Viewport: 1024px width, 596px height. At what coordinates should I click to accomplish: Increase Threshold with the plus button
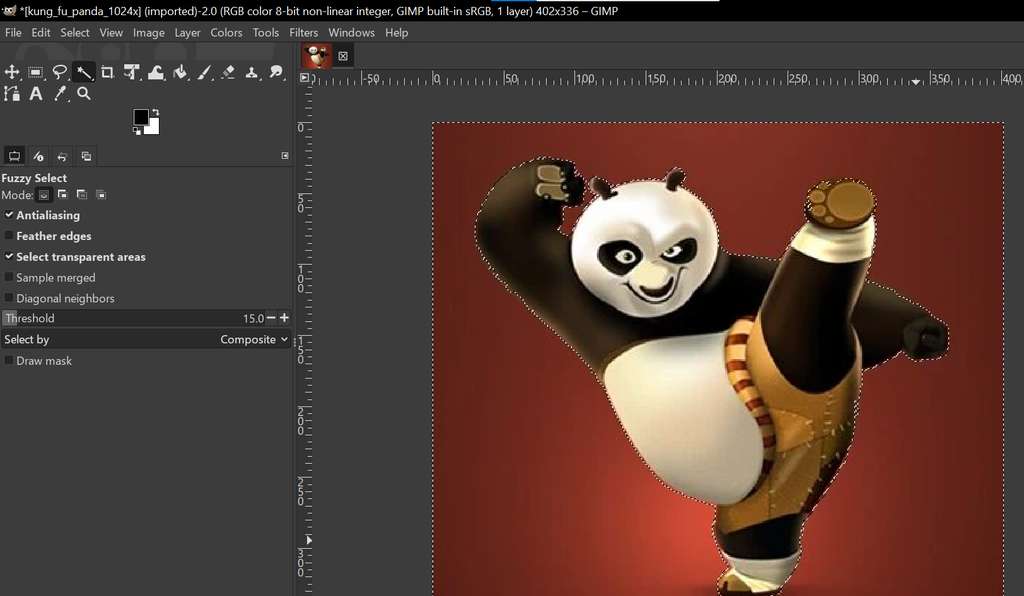(284, 318)
